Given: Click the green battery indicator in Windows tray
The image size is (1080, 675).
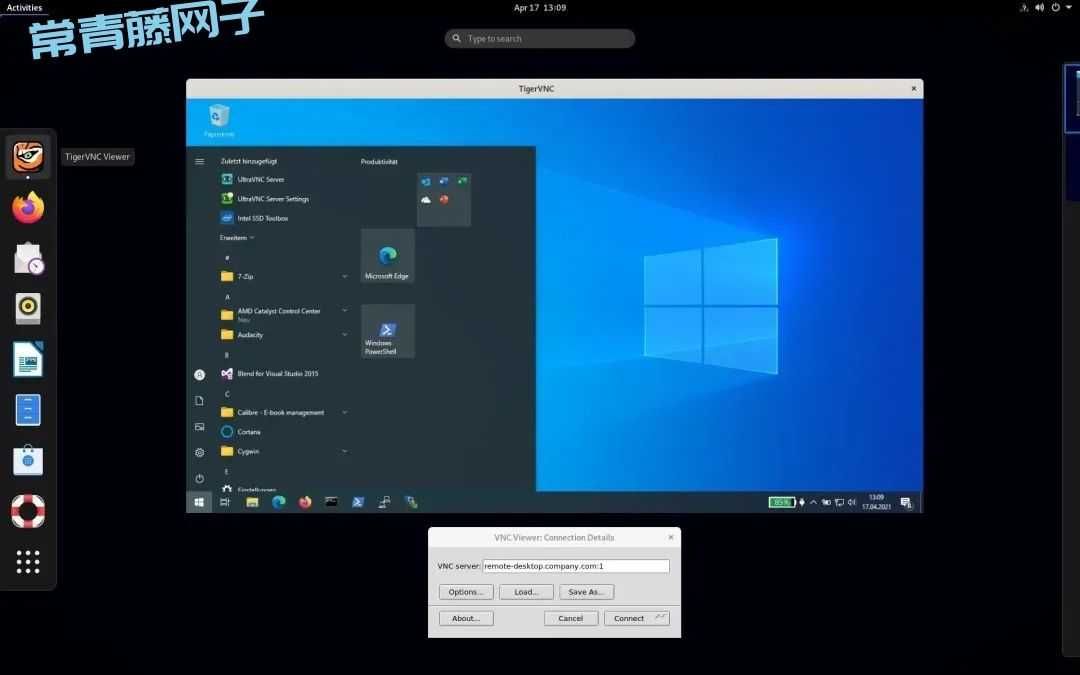Looking at the screenshot, I should [x=782, y=502].
